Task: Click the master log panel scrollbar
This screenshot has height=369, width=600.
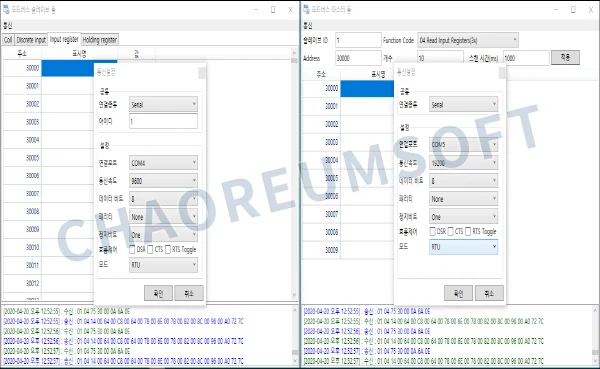Action: click(x=595, y=335)
